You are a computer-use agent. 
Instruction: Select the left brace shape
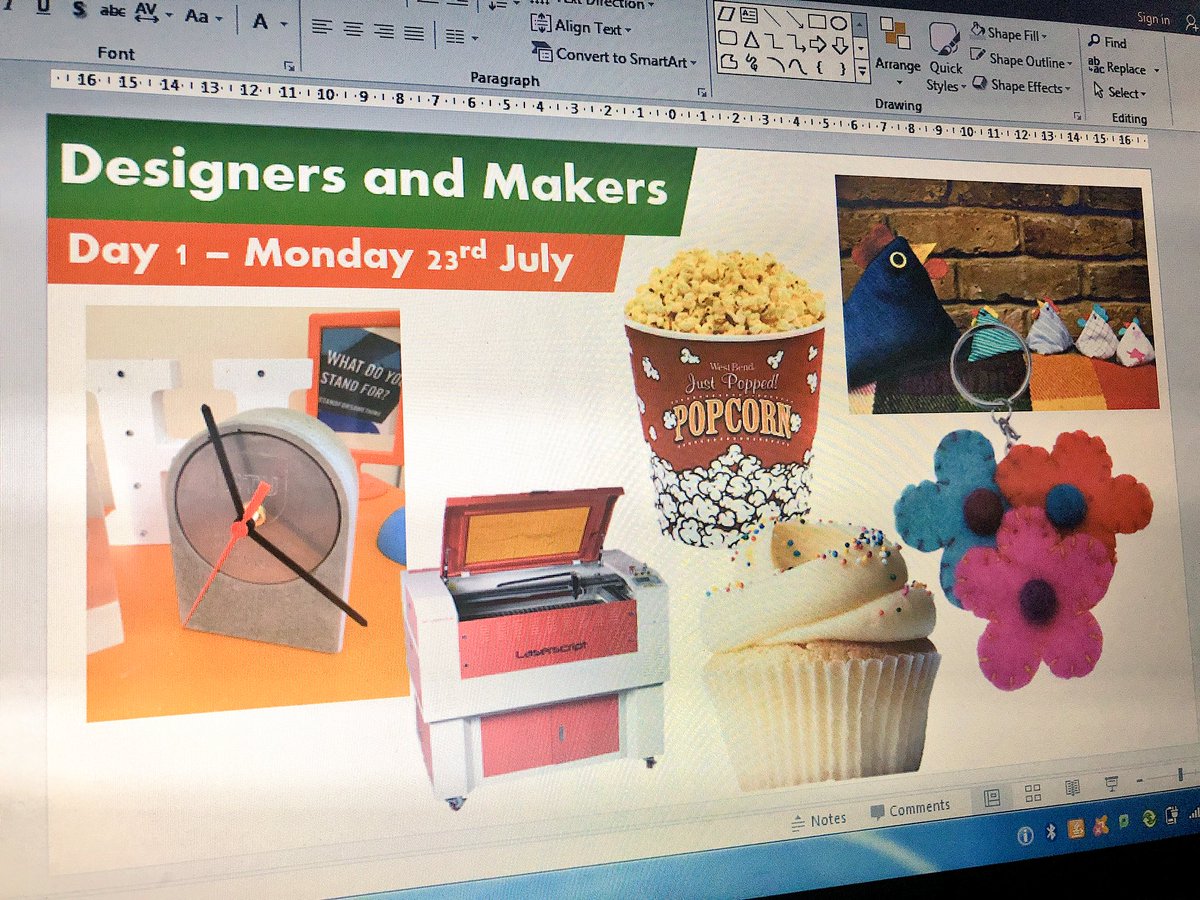coord(819,69)
